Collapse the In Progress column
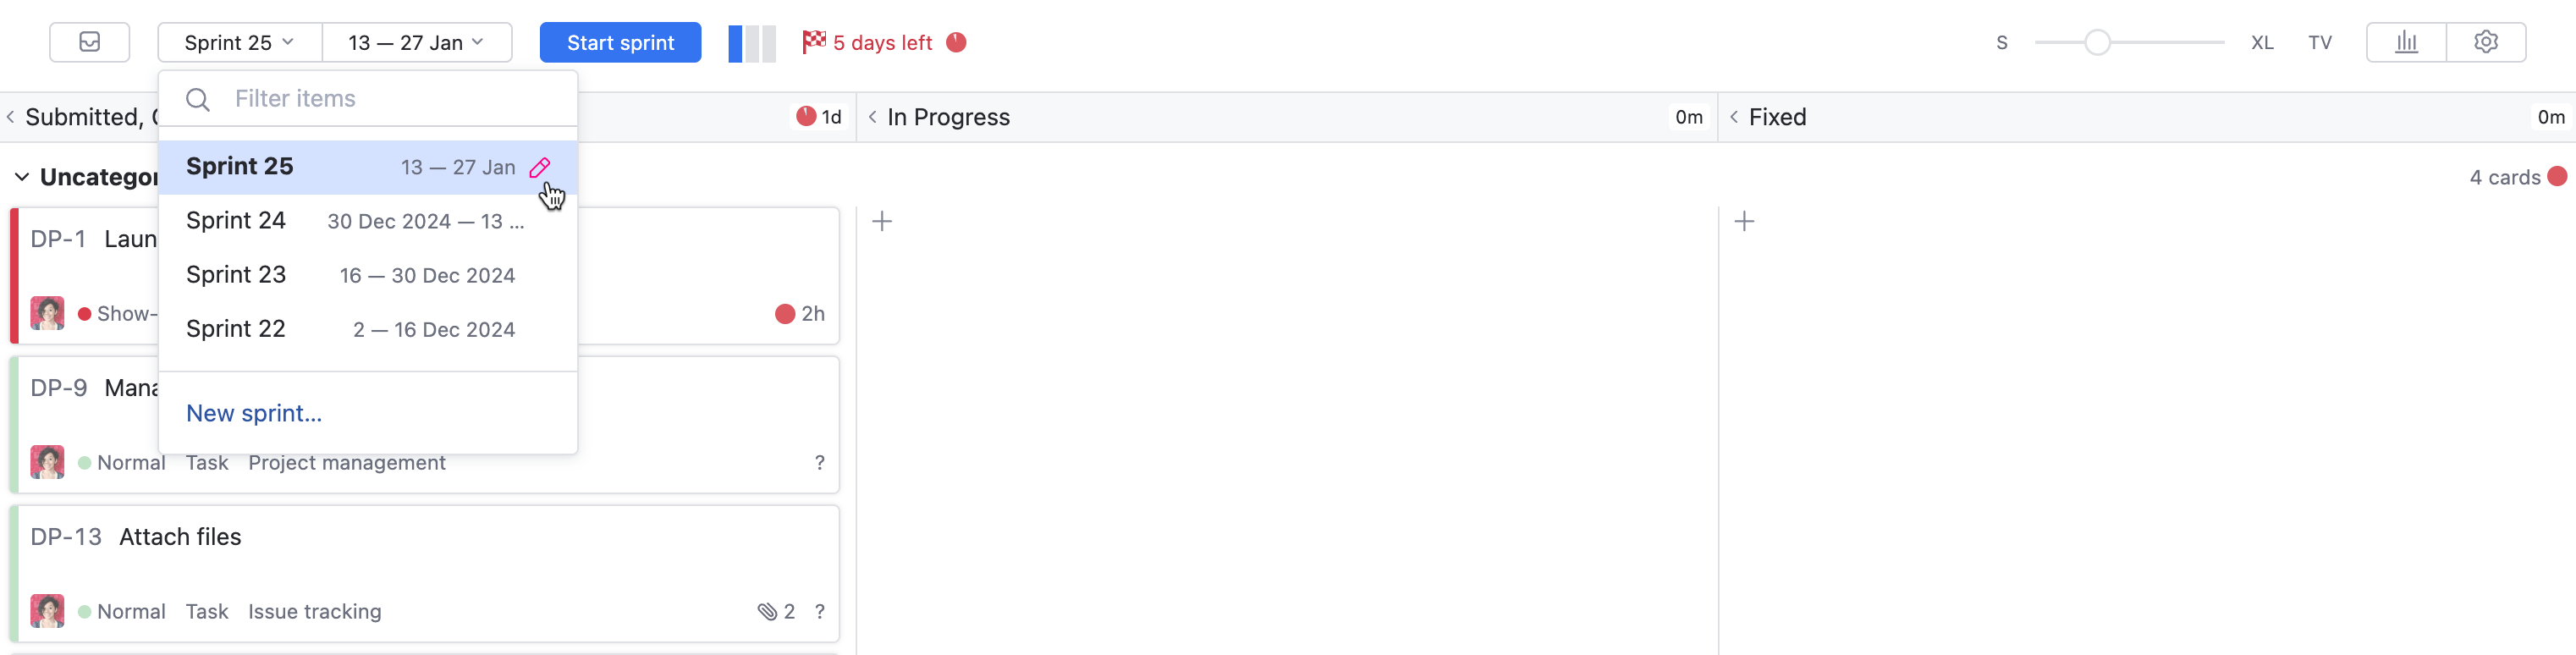 (x=873, y=117)
